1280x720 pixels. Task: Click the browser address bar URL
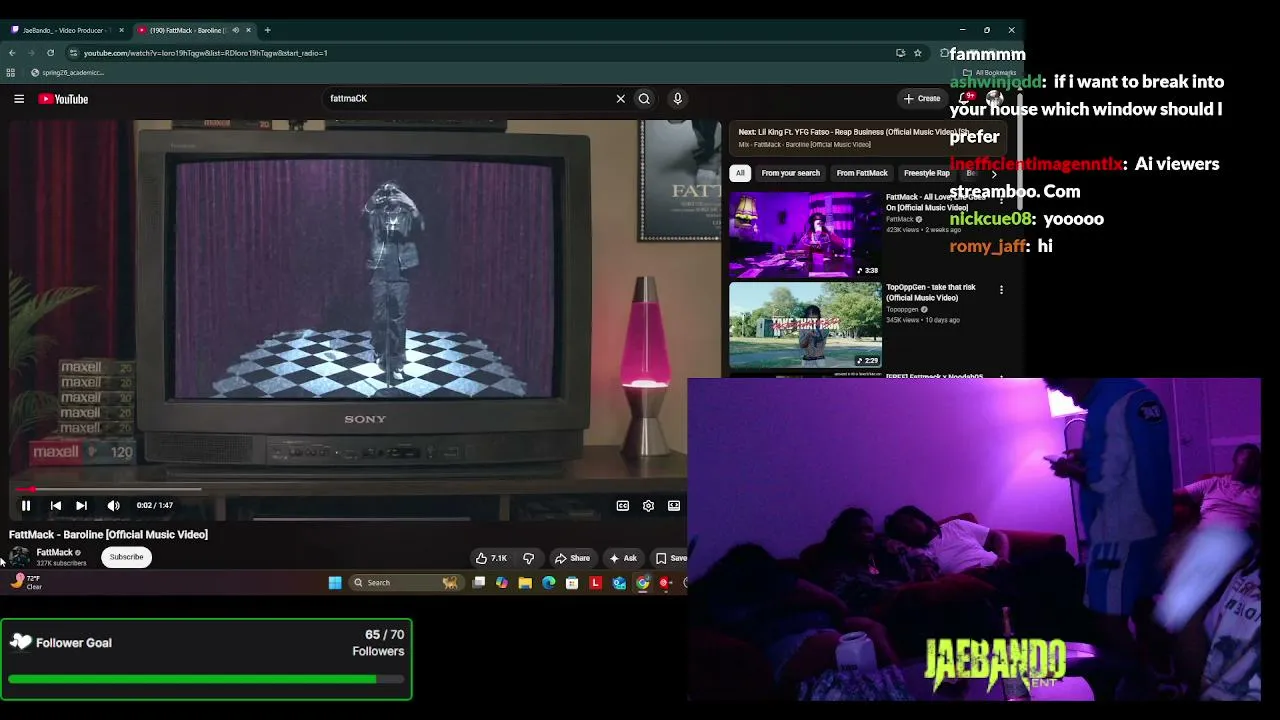coord(206,53)
